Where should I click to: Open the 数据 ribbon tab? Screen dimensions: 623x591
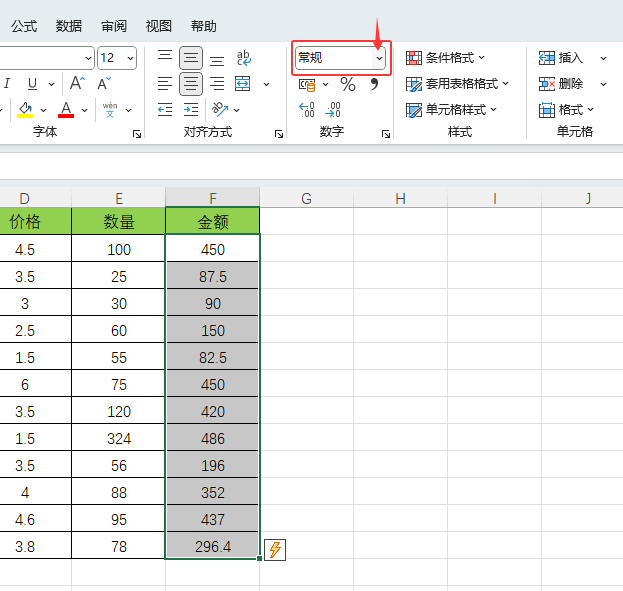tap(69, 26)
